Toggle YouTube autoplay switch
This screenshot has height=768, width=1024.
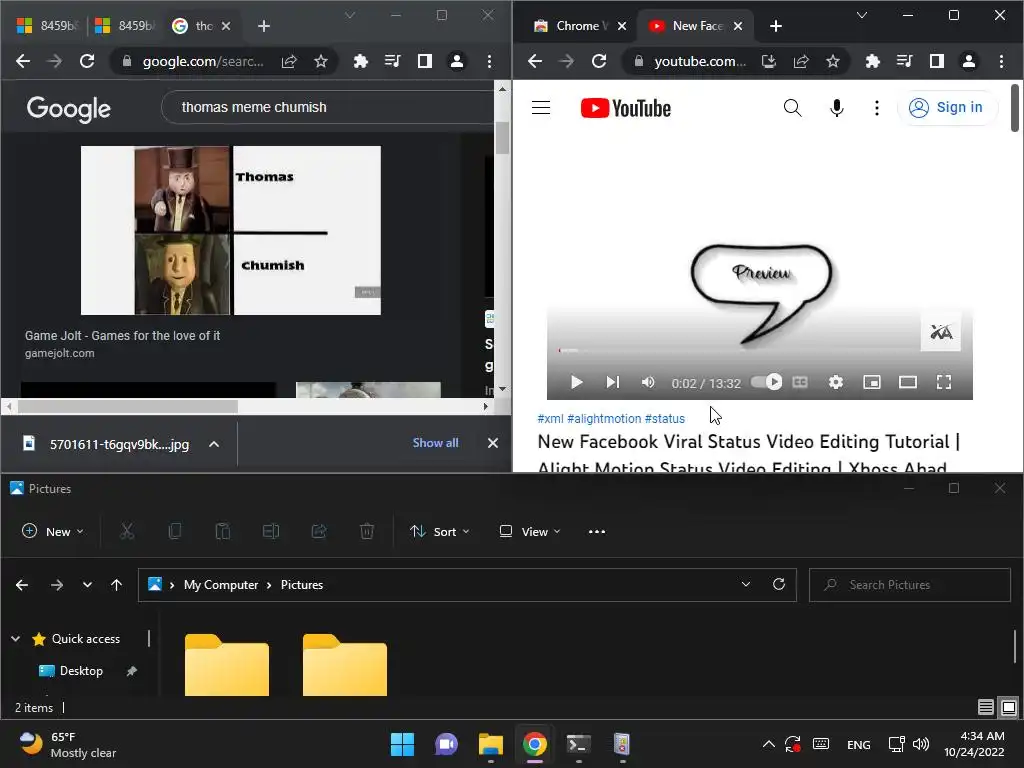[766, 382]
